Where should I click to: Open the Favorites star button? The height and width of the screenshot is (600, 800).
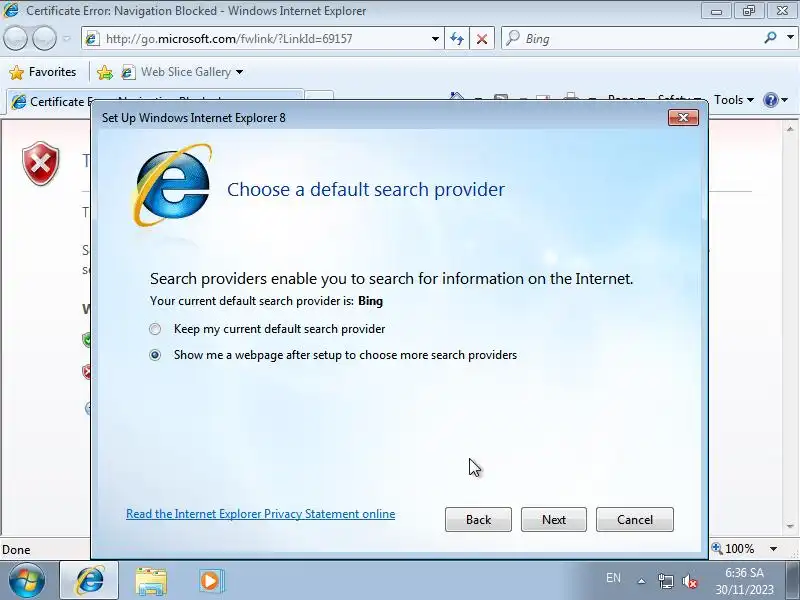43,72
